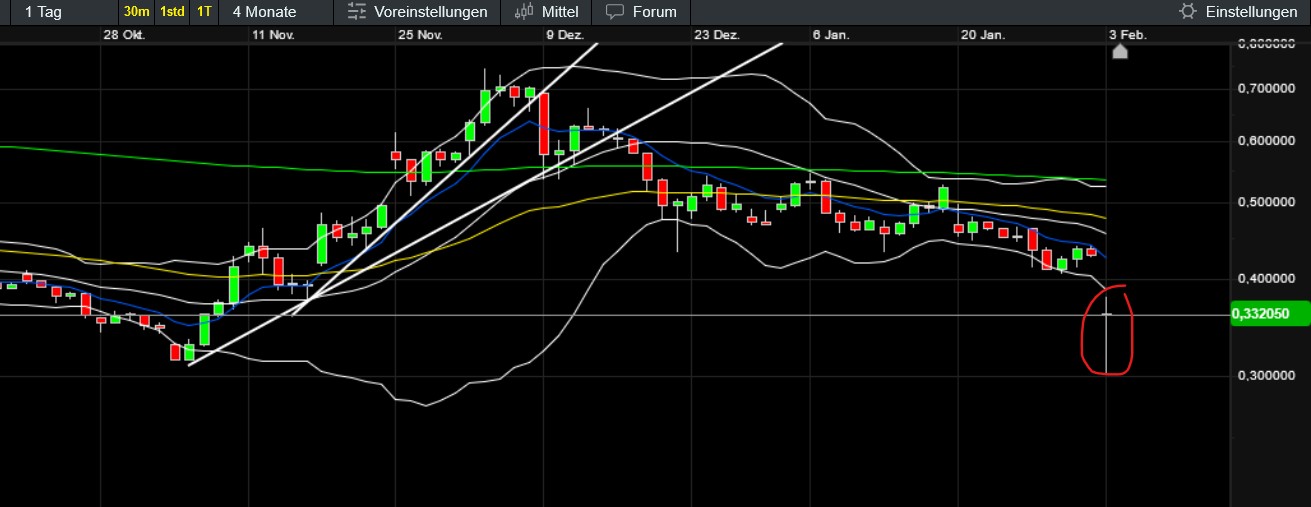The image size is (1311, 507).
Task: Select the 30m quick interval
Action: coord(136,12)
